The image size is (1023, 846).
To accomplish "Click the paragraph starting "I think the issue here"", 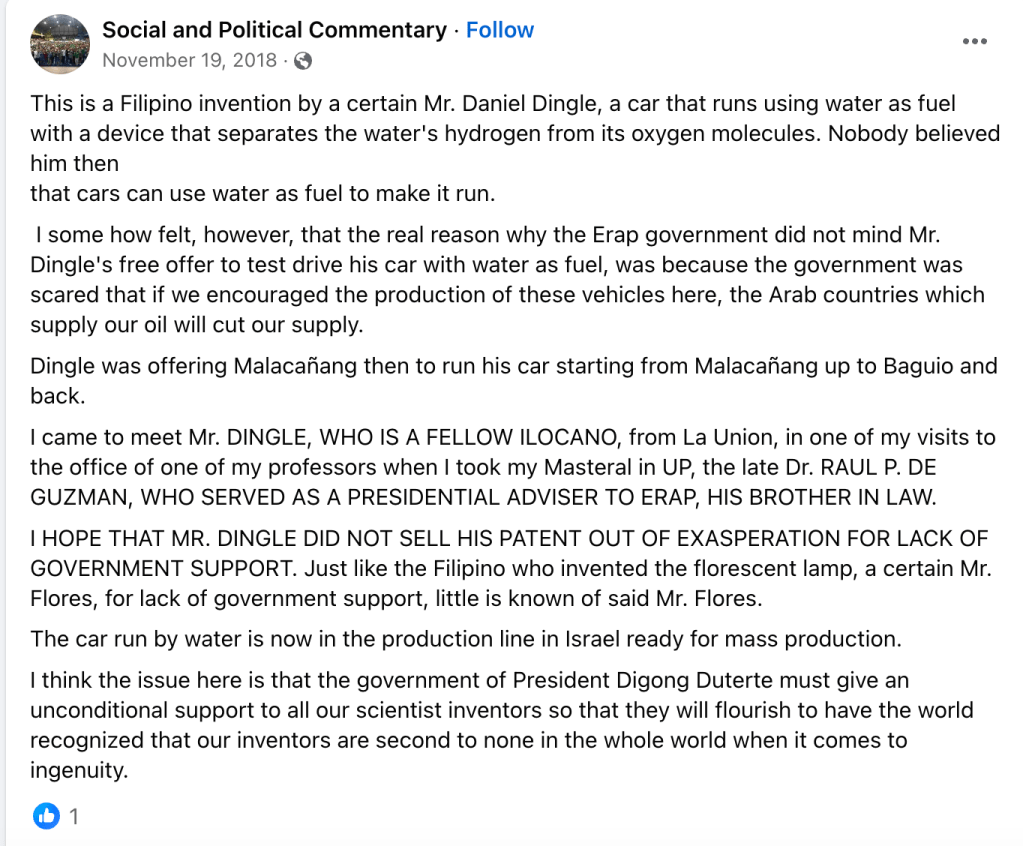I will [500, 725].
